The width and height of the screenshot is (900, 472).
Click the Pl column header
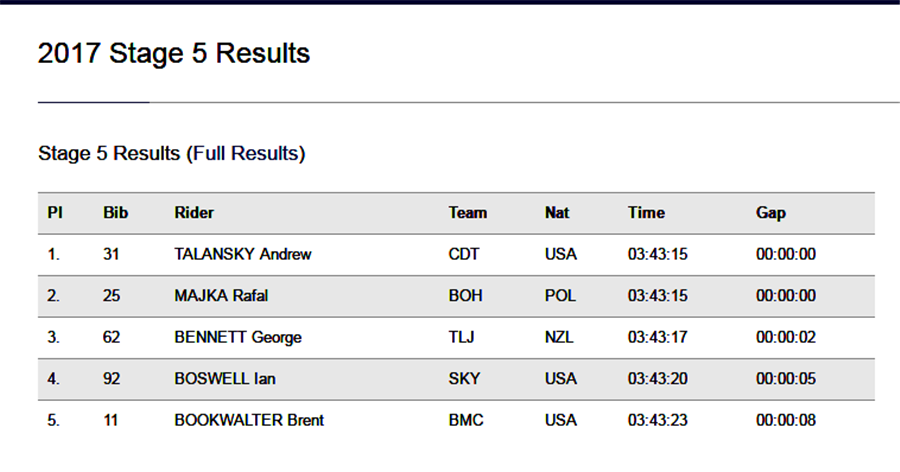55,213
